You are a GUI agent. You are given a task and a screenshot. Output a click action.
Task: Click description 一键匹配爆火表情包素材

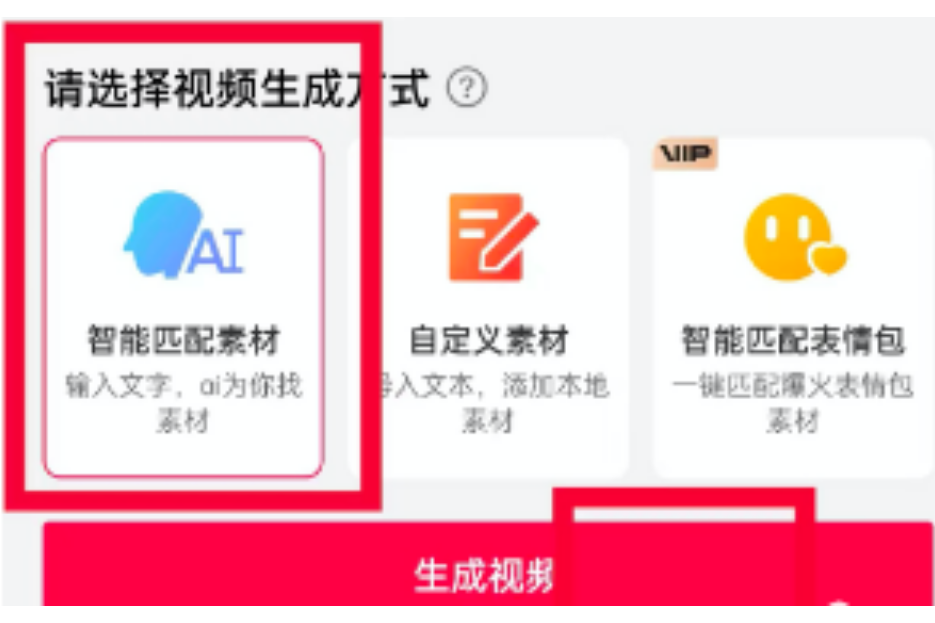[x=793, y=403]
